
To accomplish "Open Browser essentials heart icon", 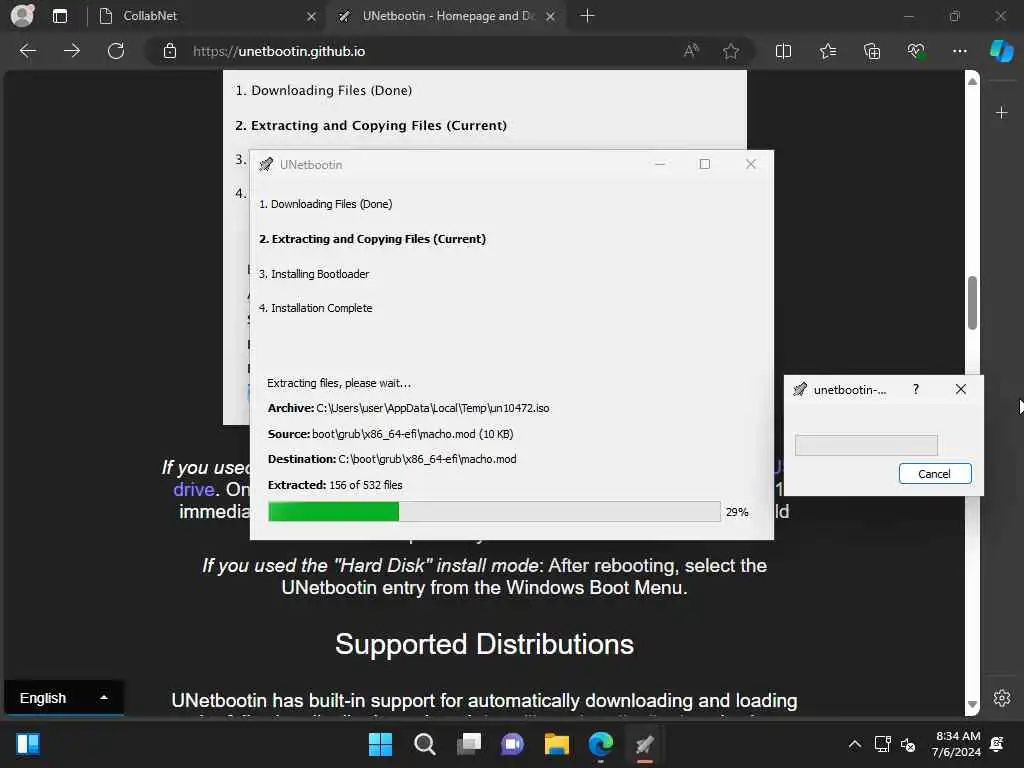I will (x=916, y=51).
